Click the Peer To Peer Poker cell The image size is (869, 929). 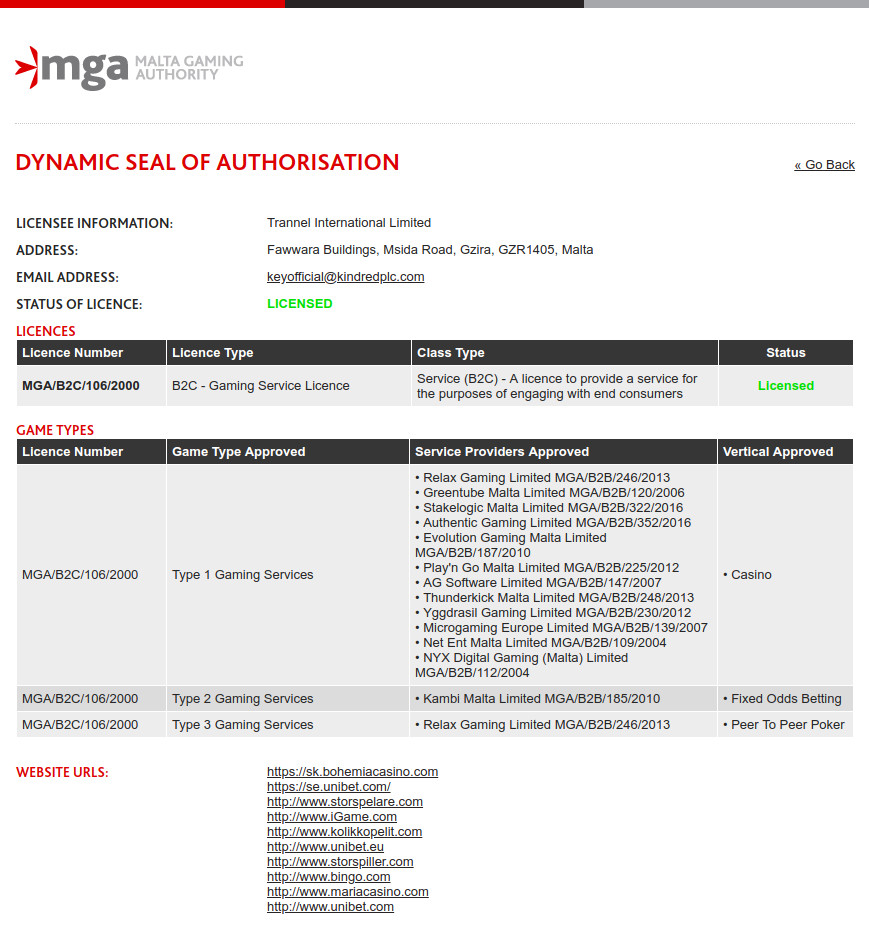coord(784,725)
